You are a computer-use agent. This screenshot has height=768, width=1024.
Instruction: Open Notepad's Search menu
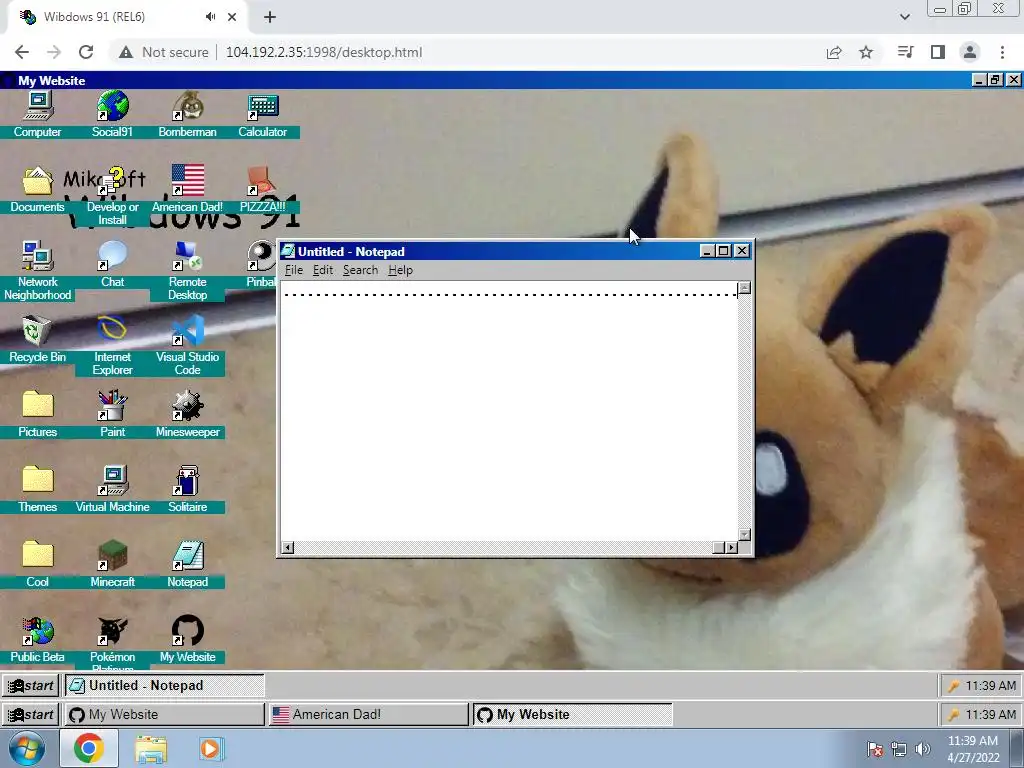click(360, 270)
